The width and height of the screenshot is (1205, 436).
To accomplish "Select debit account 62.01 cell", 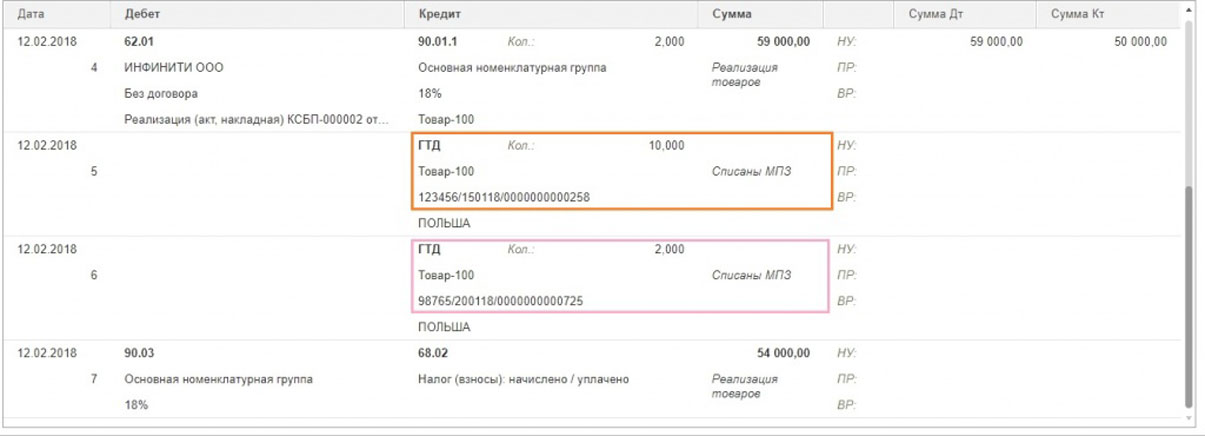I will point(139,42).
